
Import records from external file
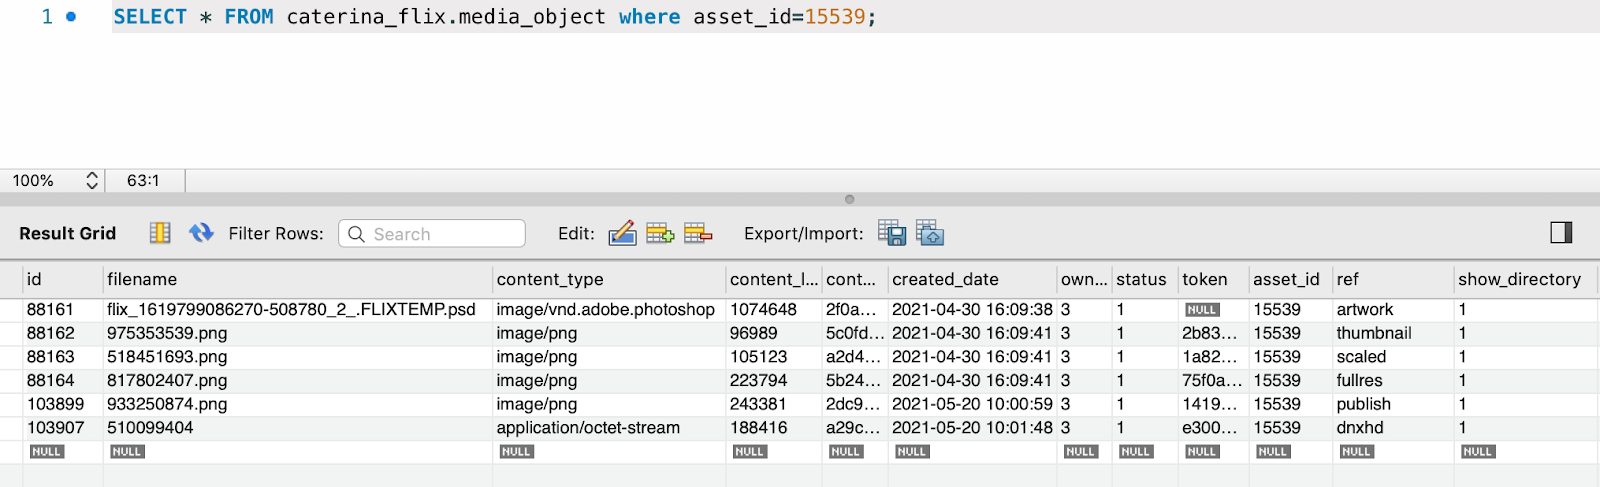pos(930,233)
